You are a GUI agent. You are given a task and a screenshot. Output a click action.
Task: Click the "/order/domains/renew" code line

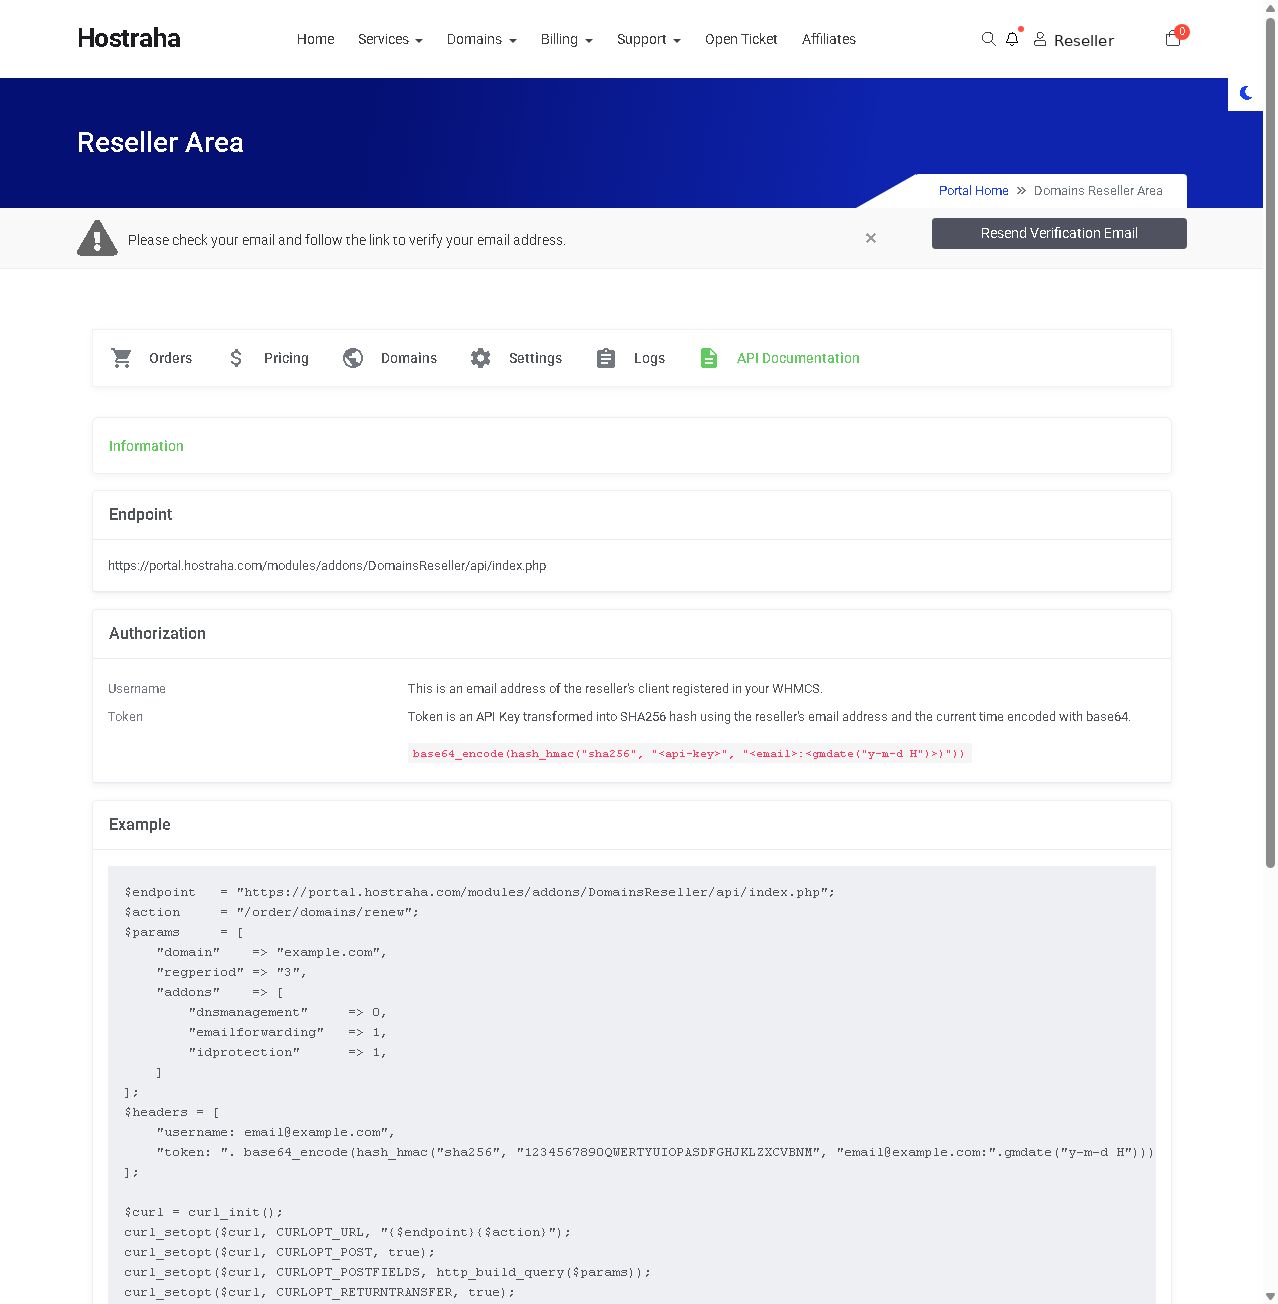pyautogui.click(x=272, y=912)
